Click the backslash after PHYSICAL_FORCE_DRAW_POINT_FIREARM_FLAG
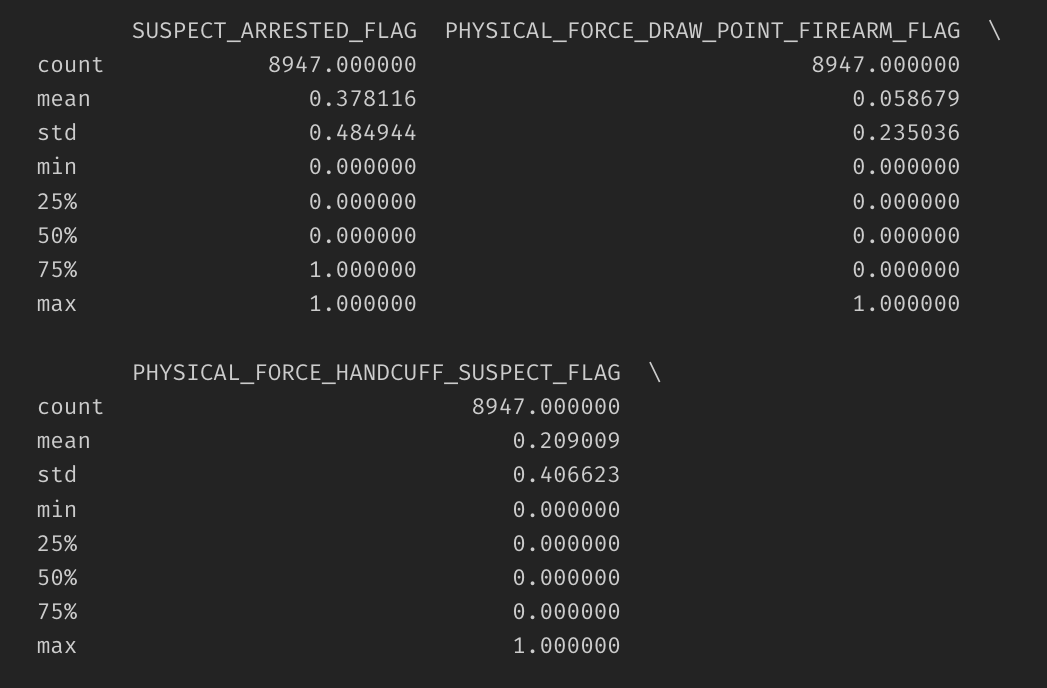This screenshot has width=1047, height=688. 994,31
